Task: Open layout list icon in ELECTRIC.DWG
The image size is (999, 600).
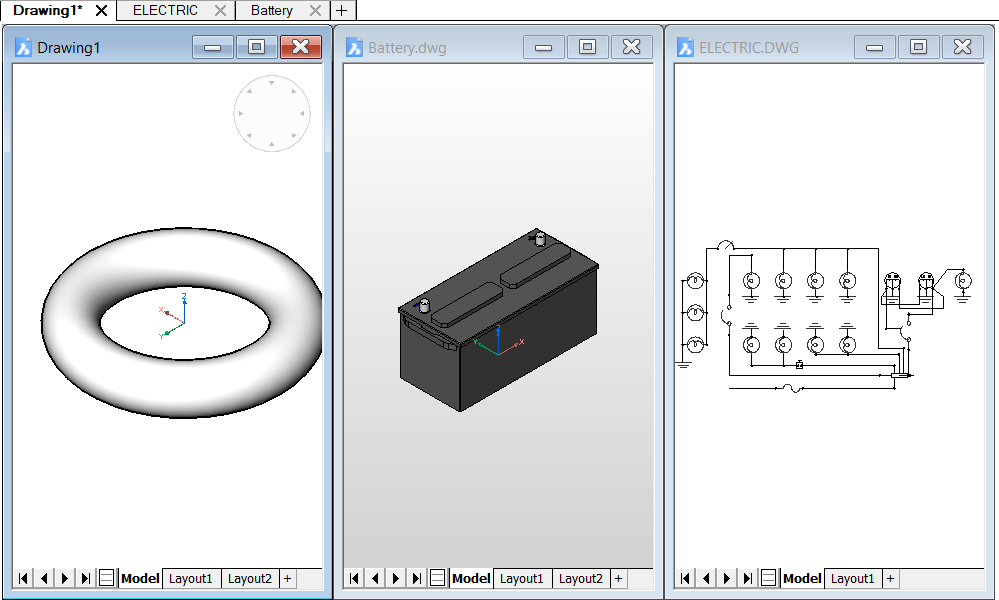Action: pyautogui.click(x=768, y=578)
